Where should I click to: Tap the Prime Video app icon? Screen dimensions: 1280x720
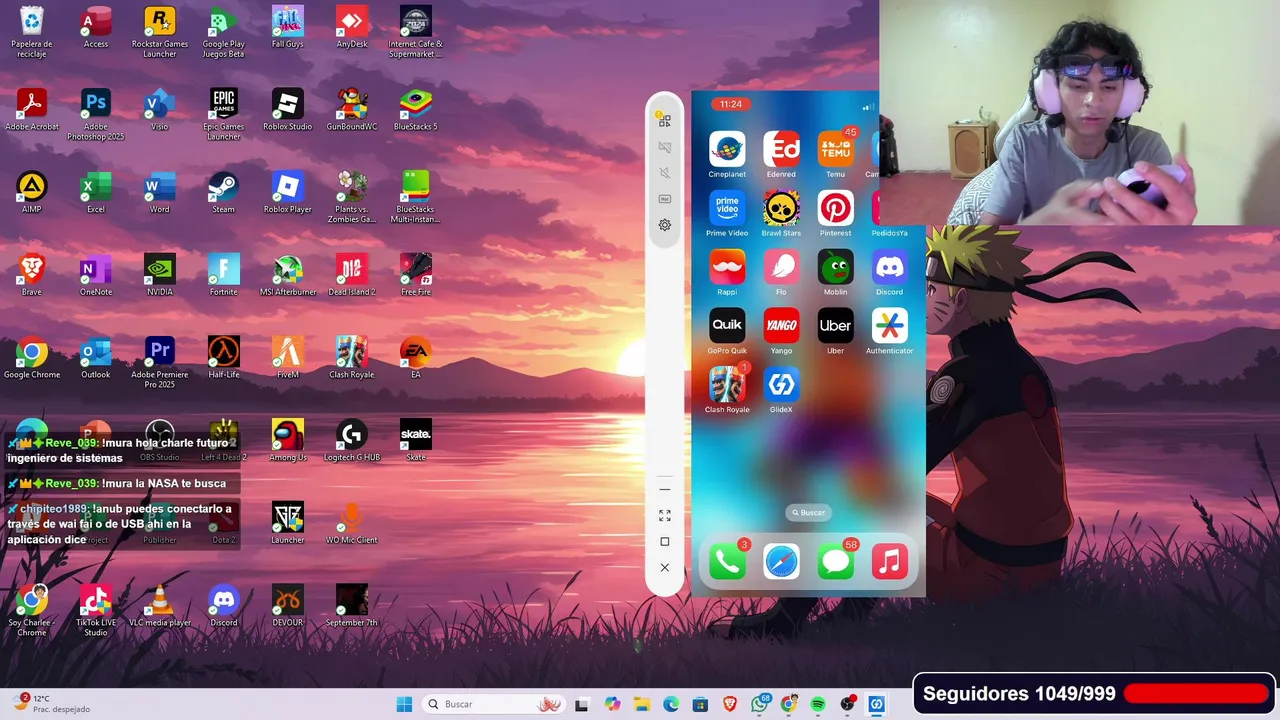point(727,208)
